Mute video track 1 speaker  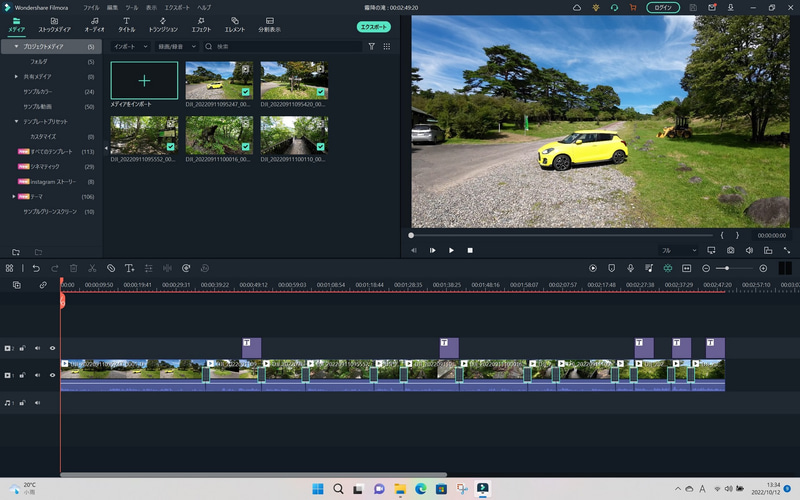coord(37,375)
